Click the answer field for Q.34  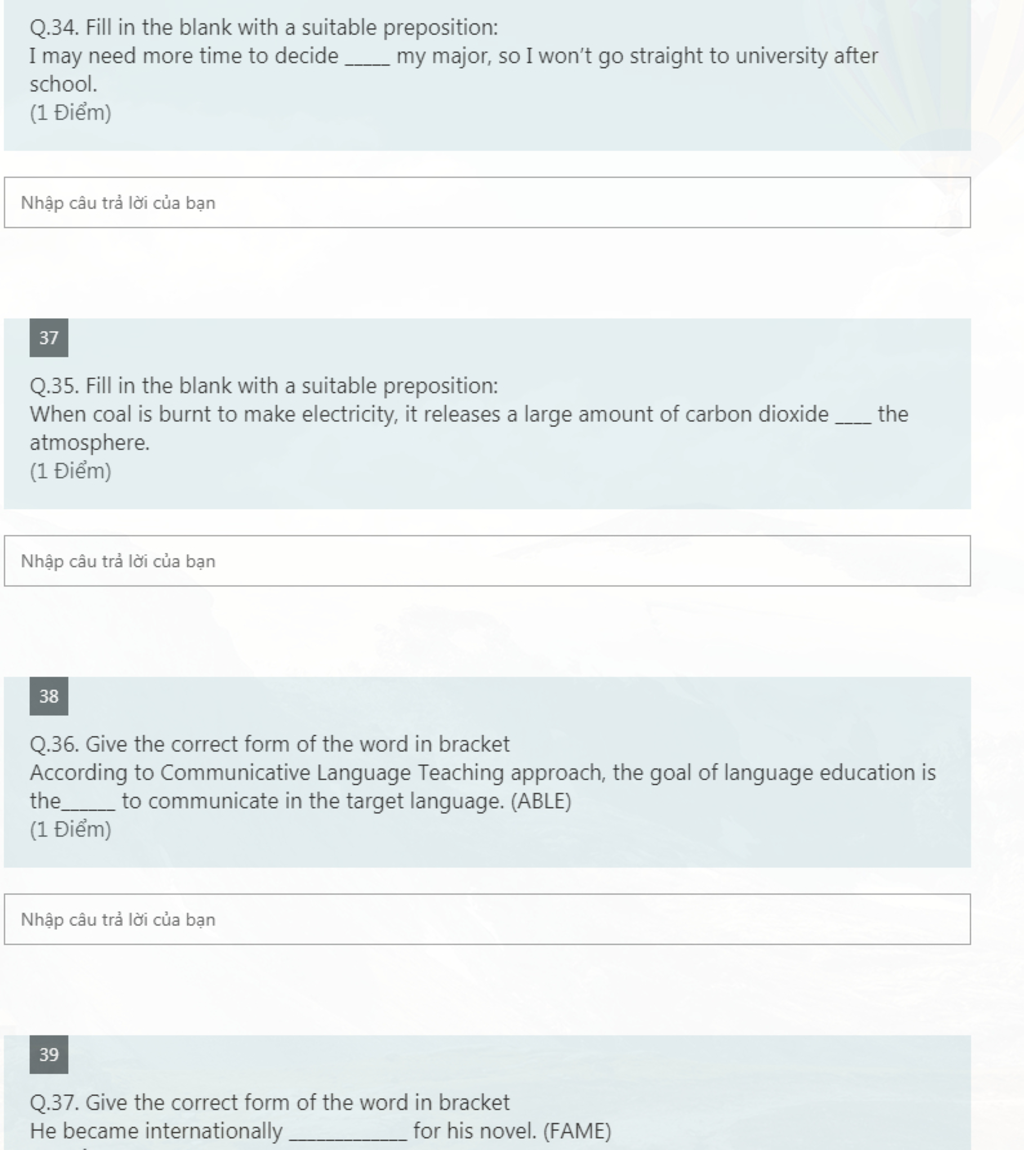pyautogui.click(x=487, y=202)
